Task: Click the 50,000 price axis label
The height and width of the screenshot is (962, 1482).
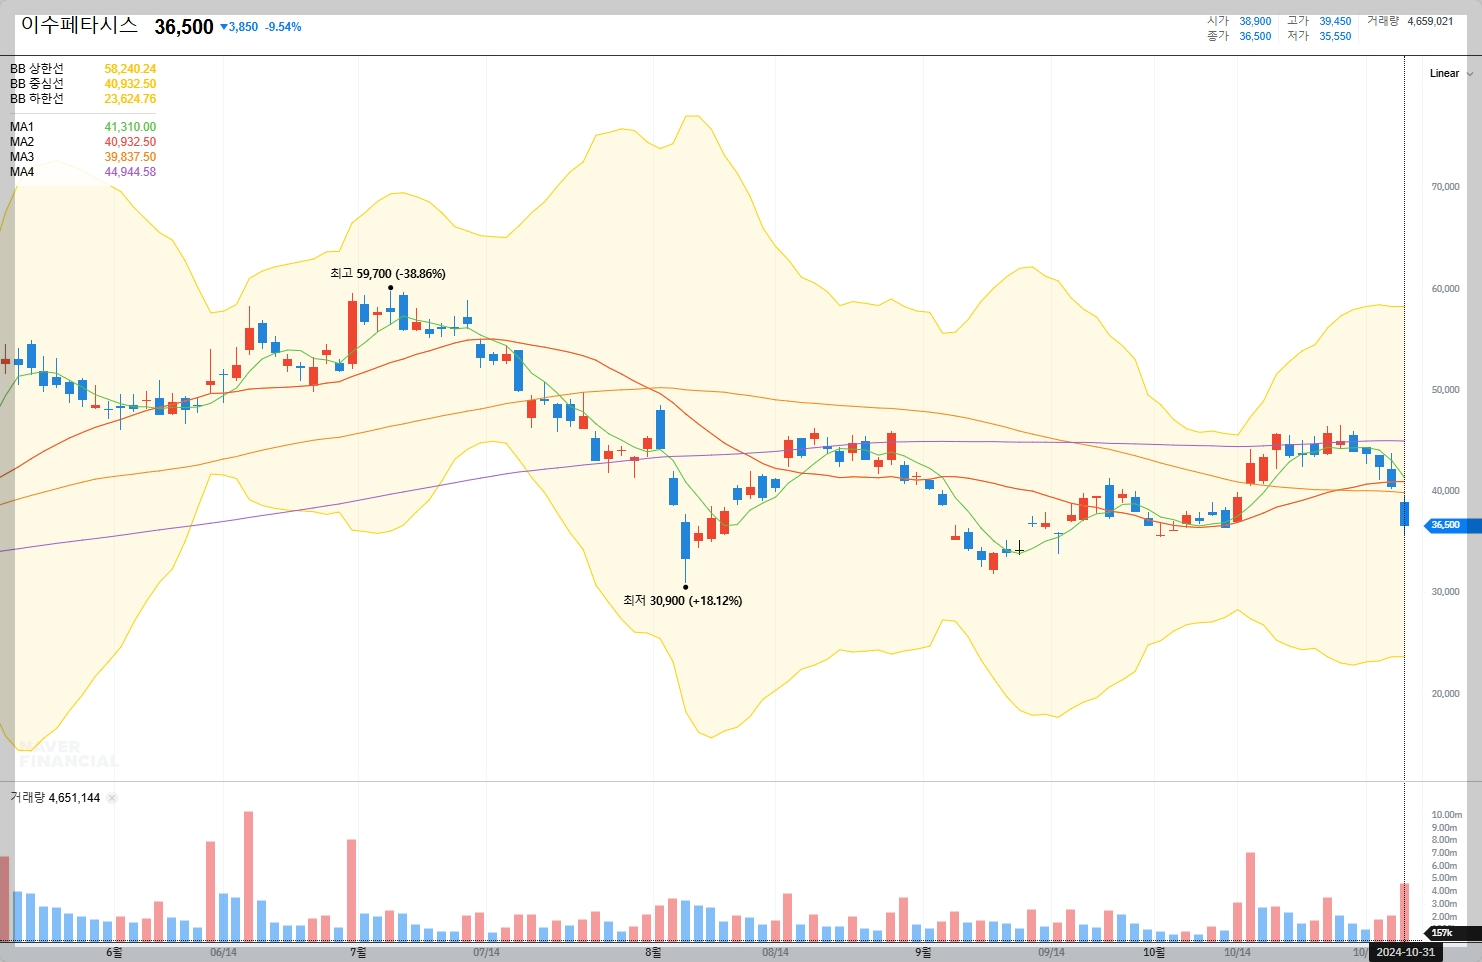Action: coord(1445,390)
